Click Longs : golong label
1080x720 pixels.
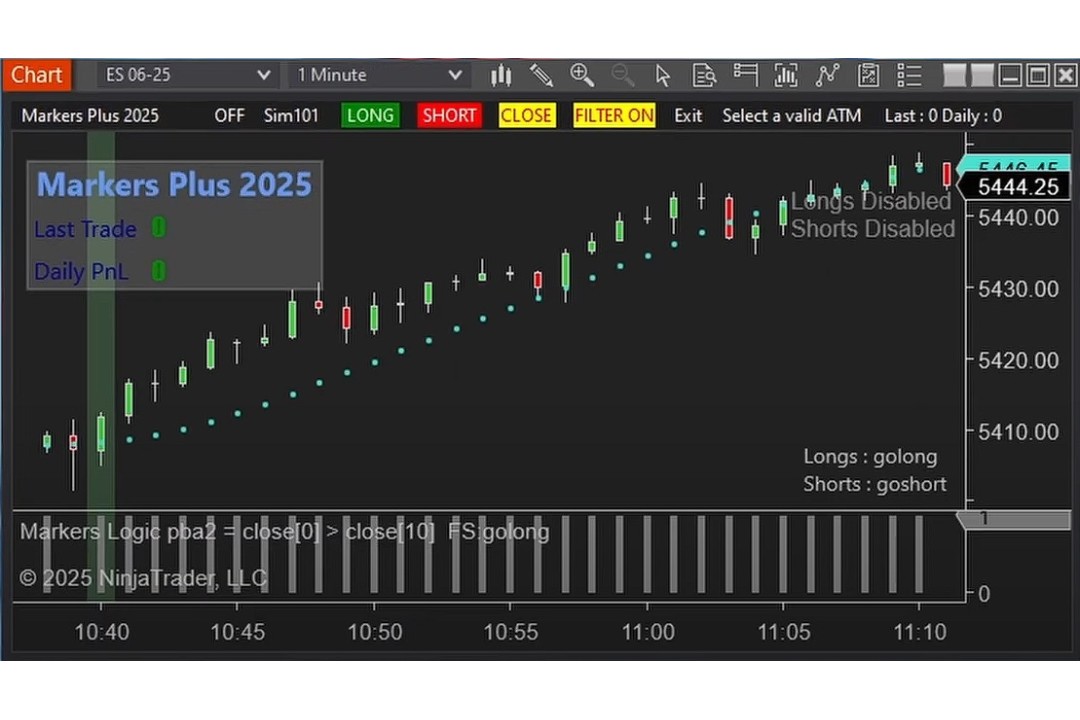pyautogui.click(x=870, y=457)
